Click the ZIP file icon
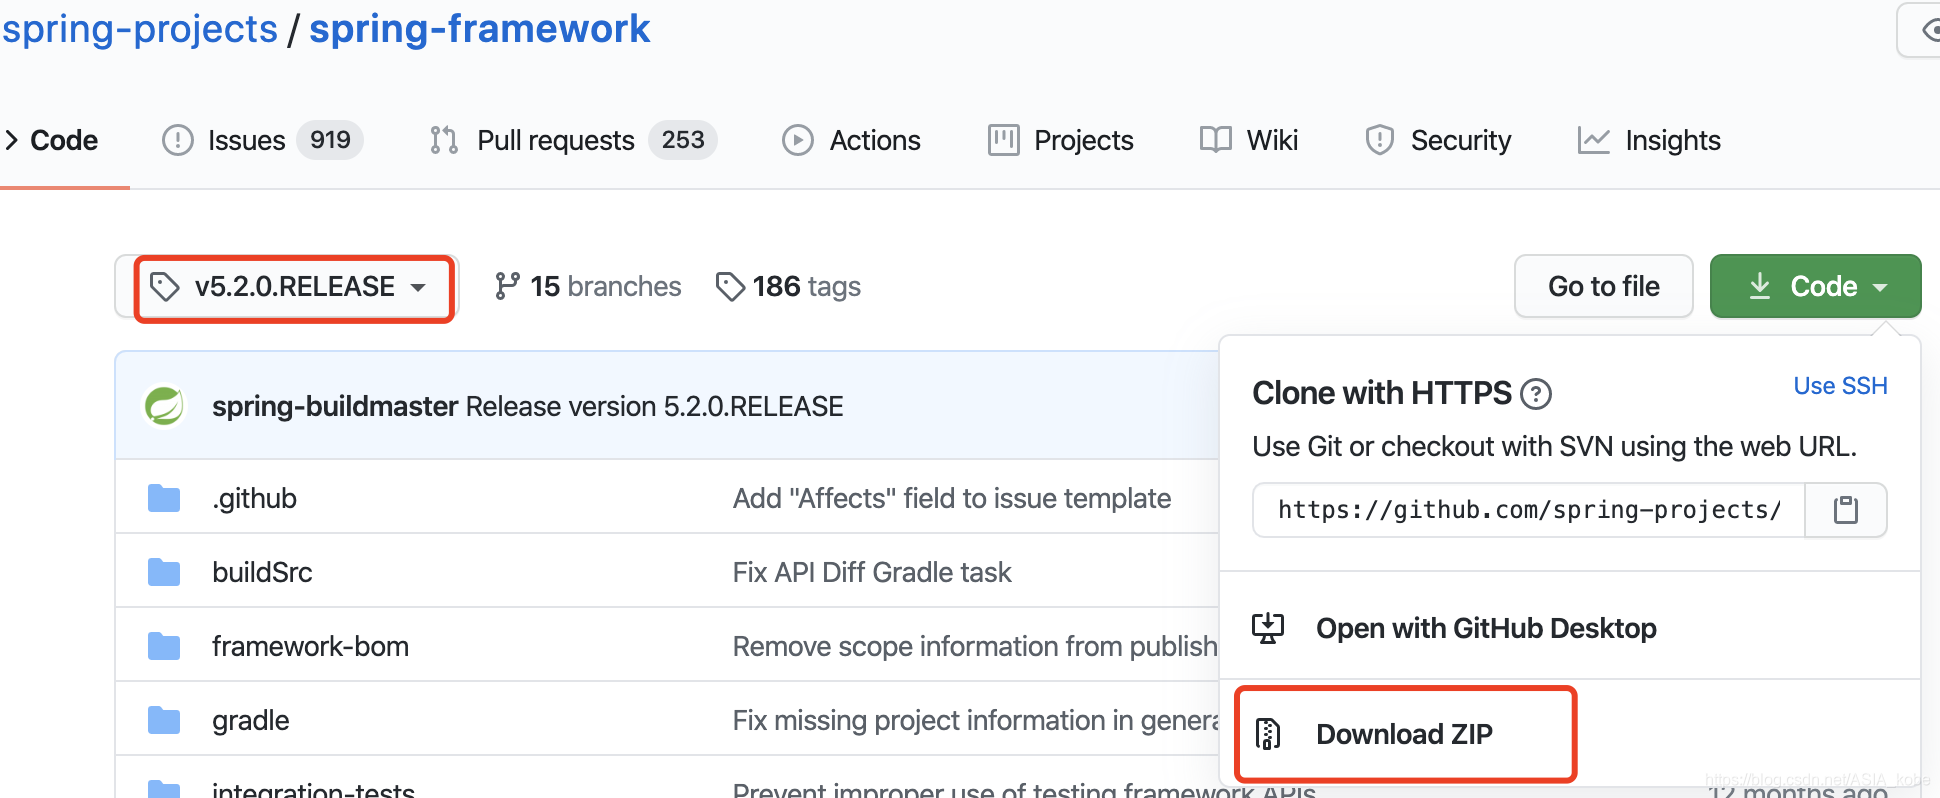This screenshot has height=798, width=1940. (1268, 734)
